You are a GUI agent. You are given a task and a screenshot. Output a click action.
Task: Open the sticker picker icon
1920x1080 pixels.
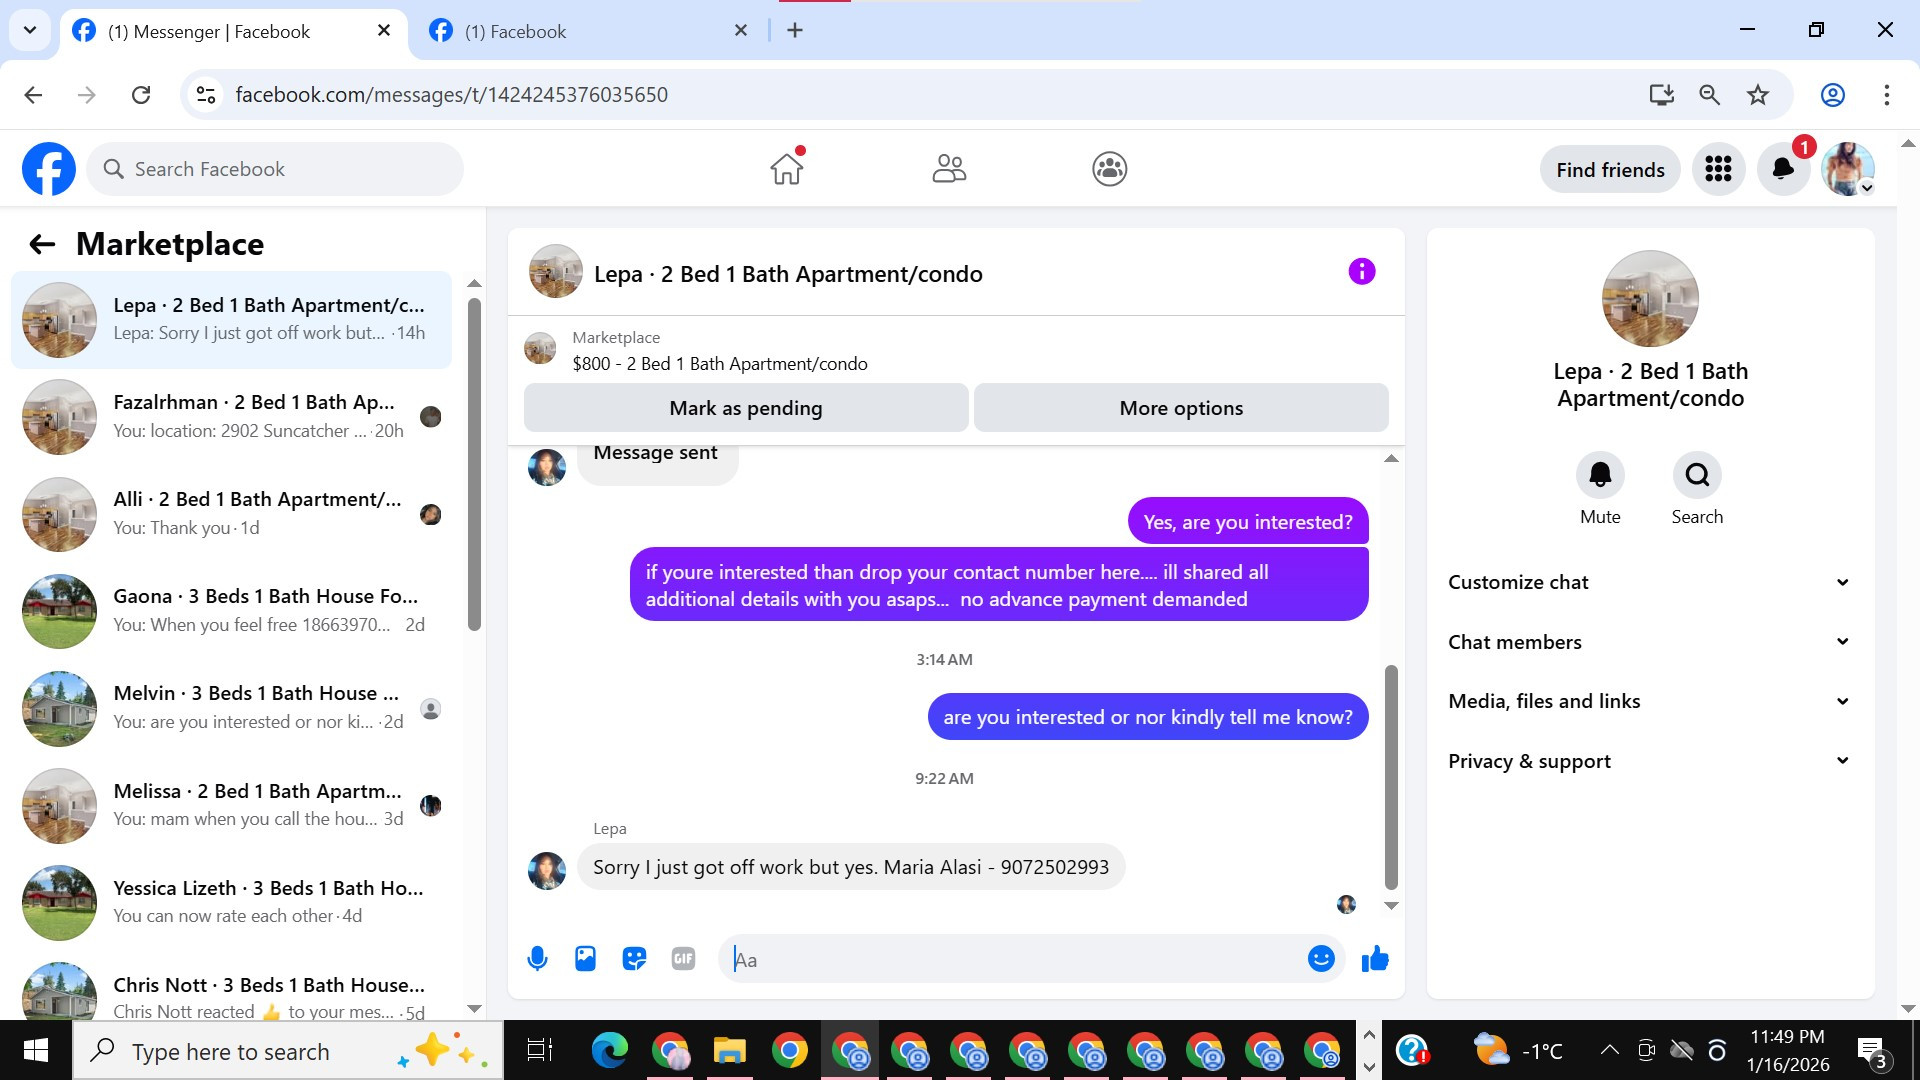(x=634, y=959)
